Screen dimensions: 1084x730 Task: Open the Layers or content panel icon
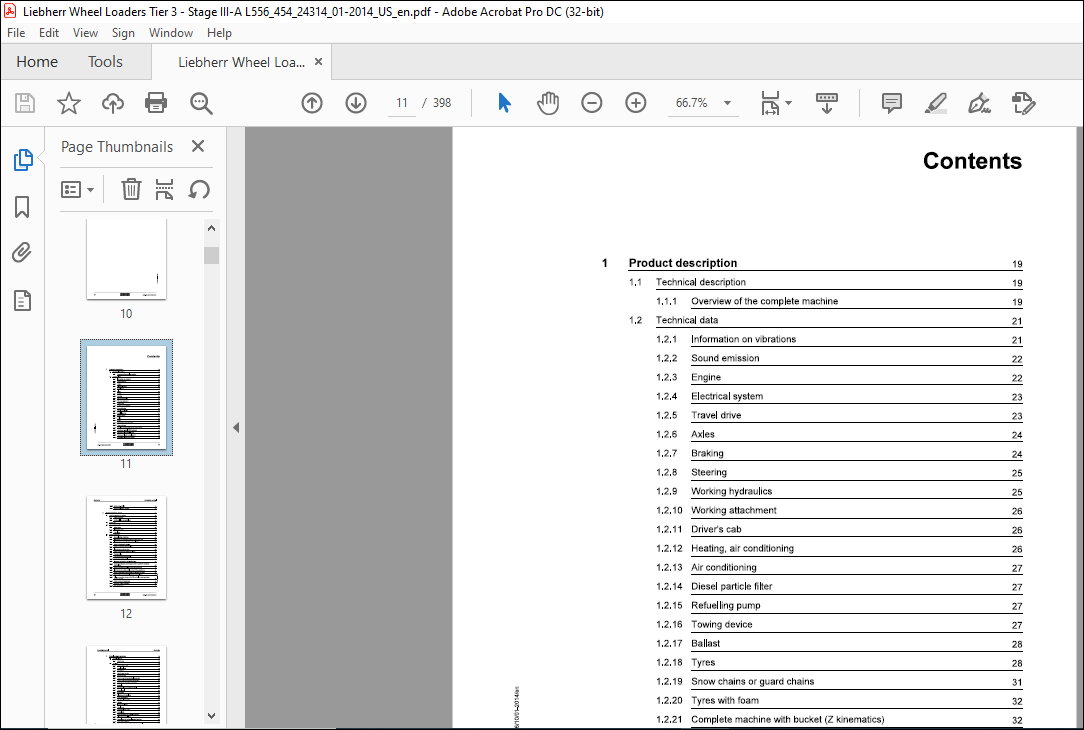(22, 301)
